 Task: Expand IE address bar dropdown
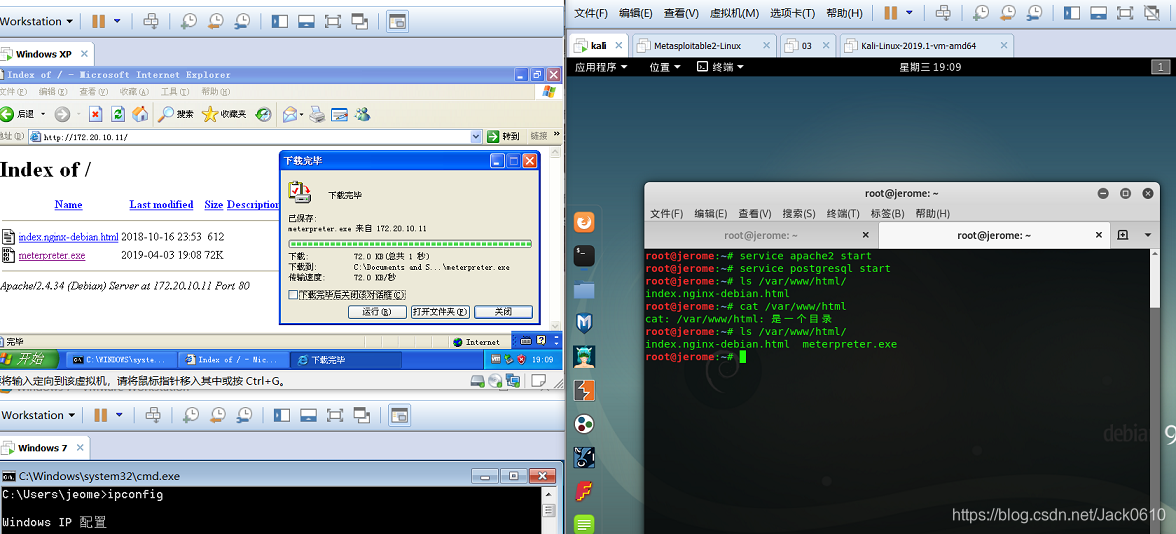[476, 136]
